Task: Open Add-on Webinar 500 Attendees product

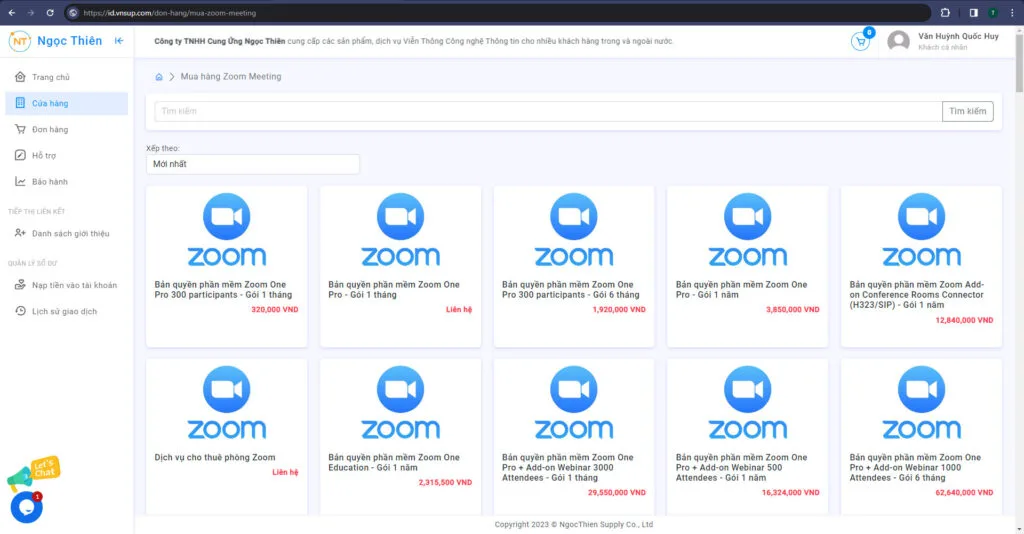Action: click(x=741, y=468)
